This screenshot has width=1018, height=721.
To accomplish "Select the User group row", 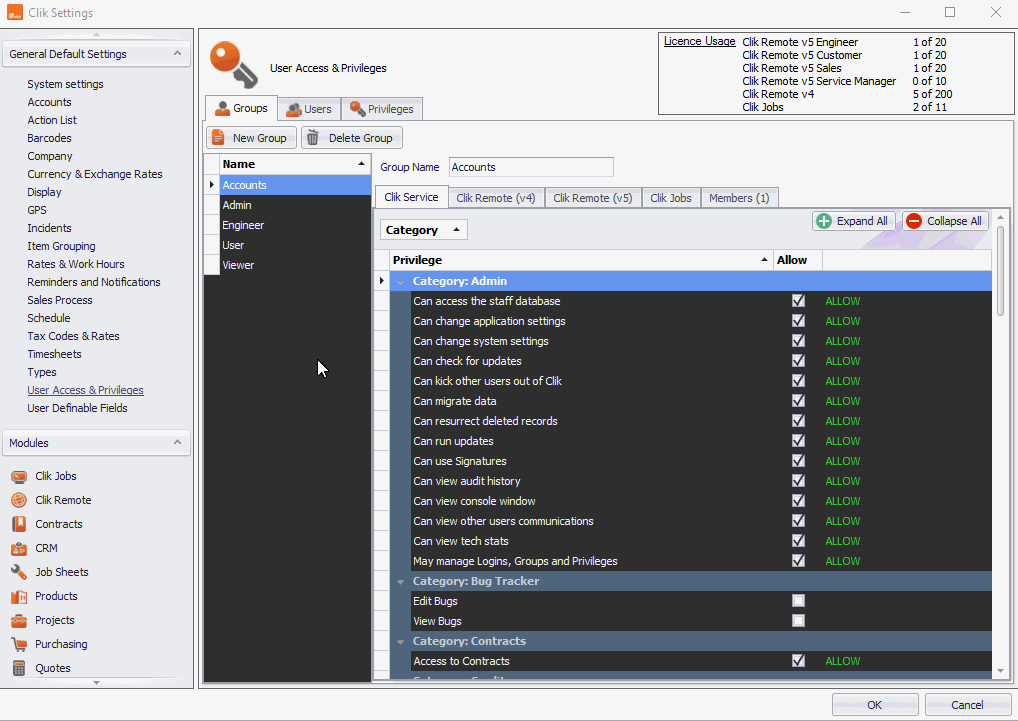I will tap(295, 245).
